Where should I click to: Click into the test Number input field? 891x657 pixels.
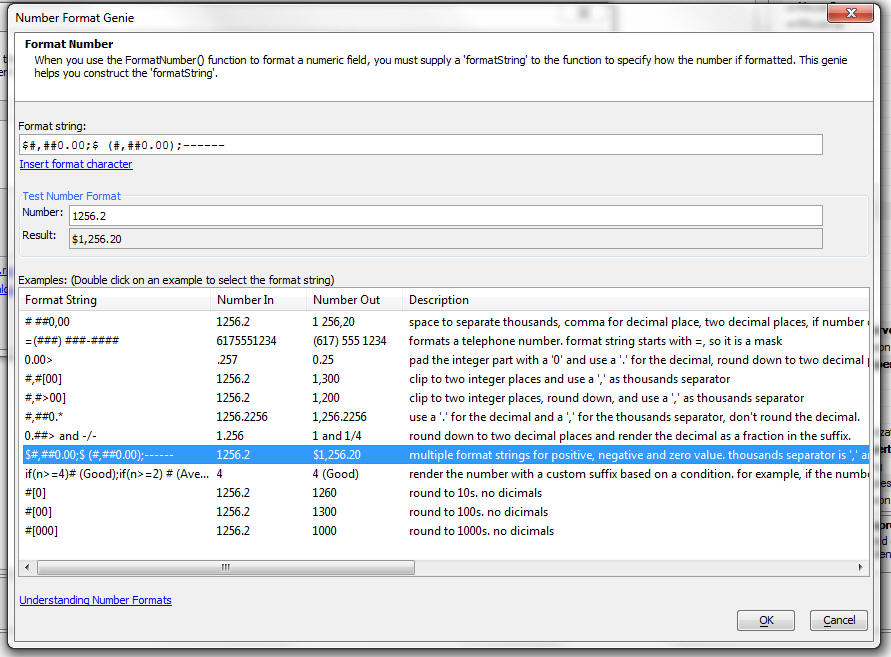click(x=446, y=216)
